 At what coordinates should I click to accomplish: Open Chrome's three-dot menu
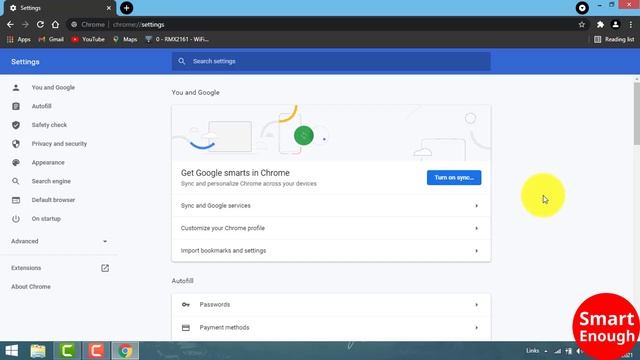pyautogui.click(x=631, y=24)
